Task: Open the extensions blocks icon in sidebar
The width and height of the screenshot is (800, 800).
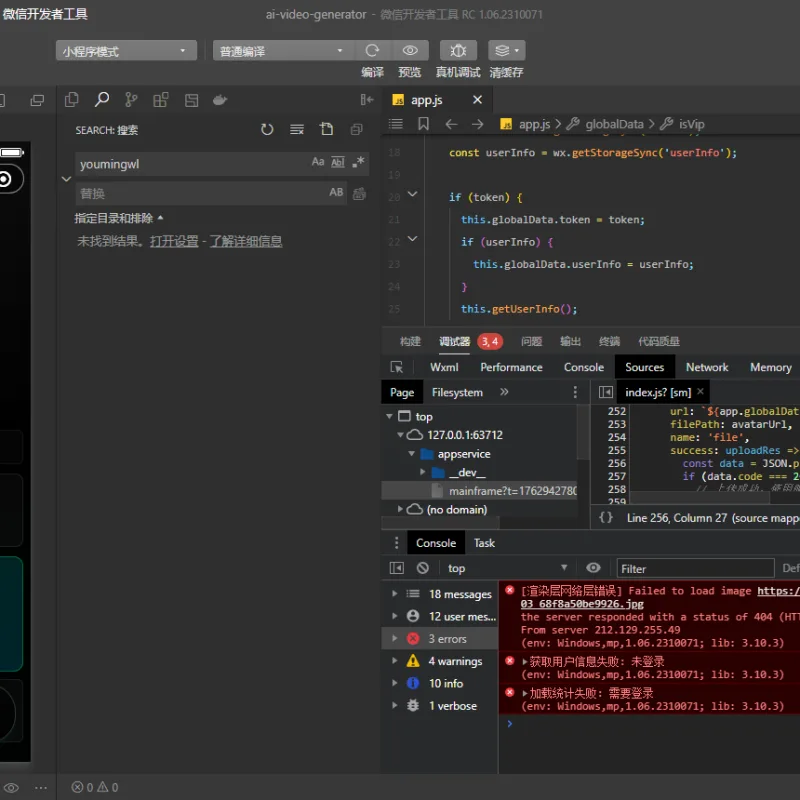Action: coord(161,99)
